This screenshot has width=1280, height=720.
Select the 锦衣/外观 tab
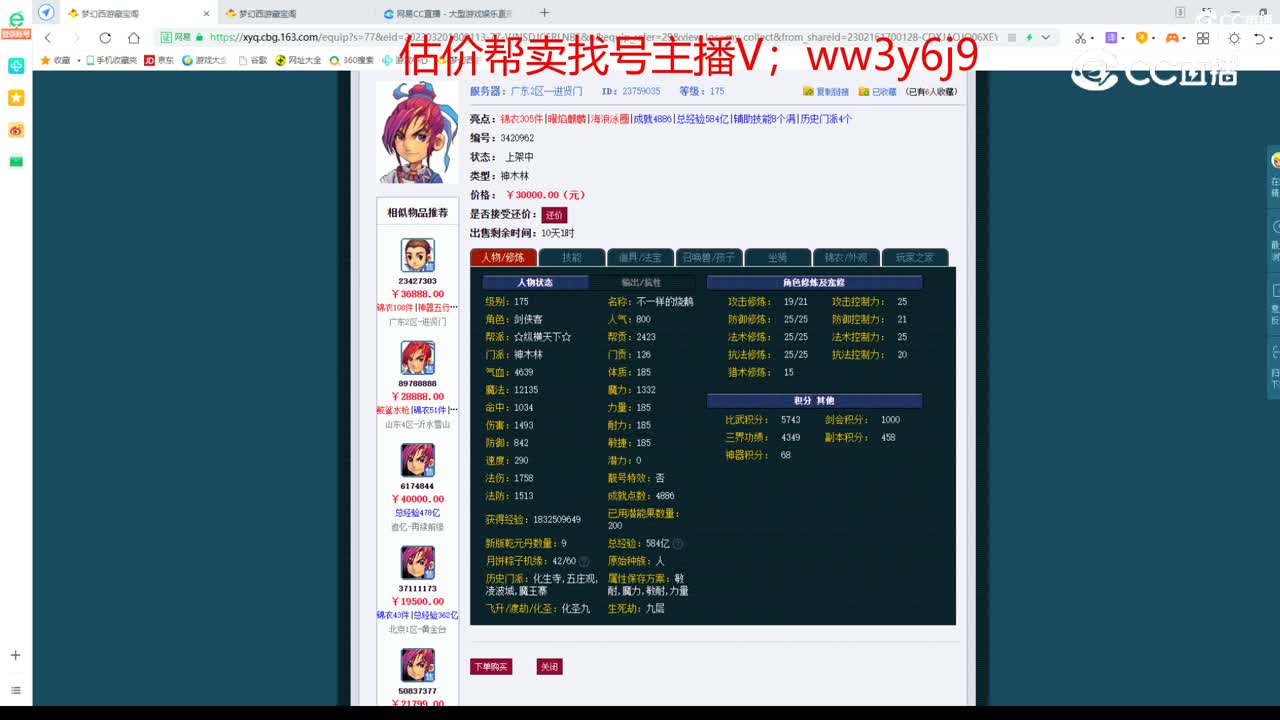[846, 257]
